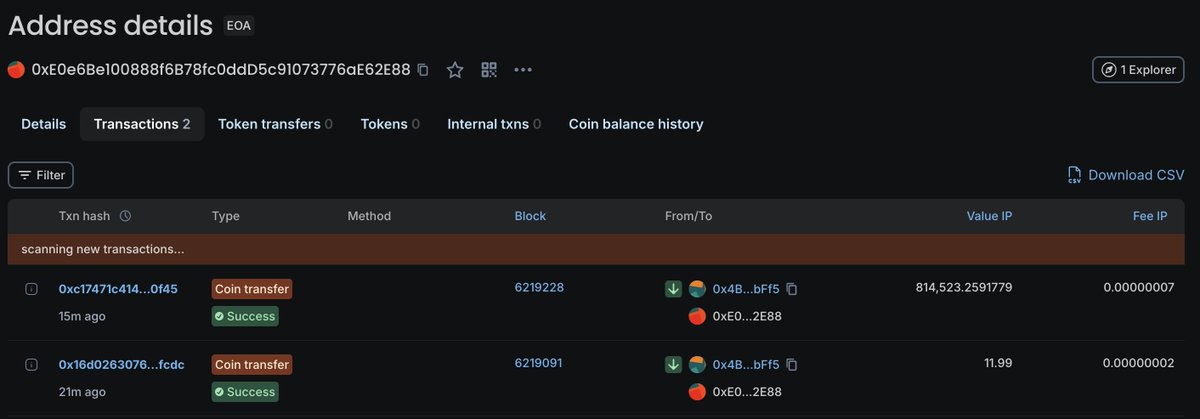The height and width of the screenshot is (419, 1200).
Task: Click the 15m ago timestamp
Action: [x=82, y=316]
